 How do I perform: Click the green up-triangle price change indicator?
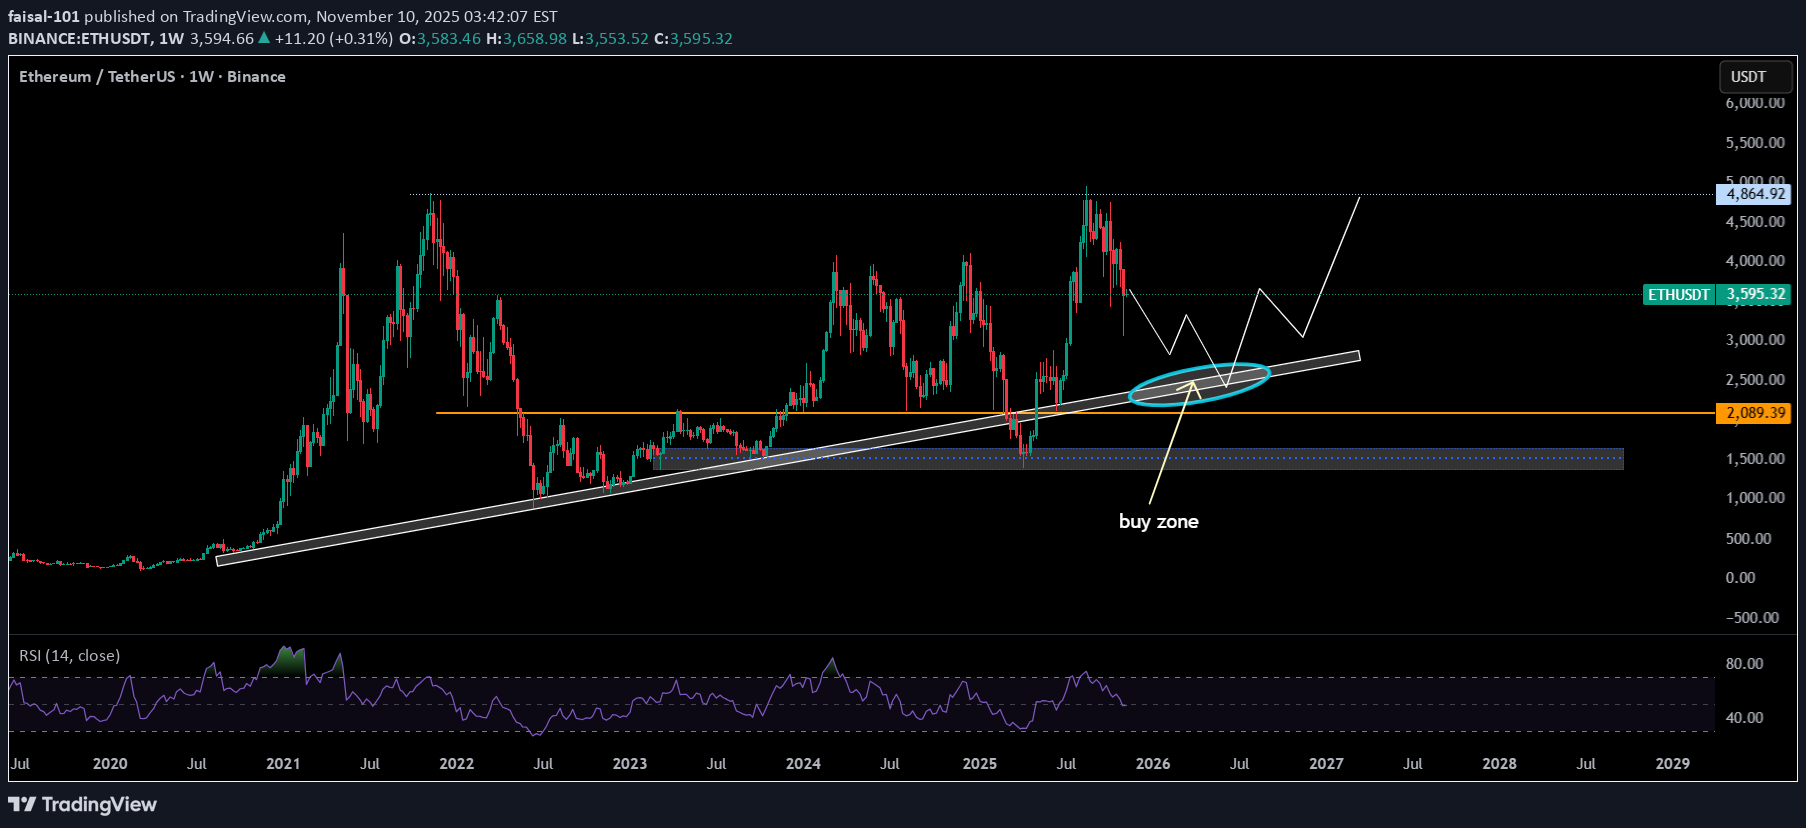coord(264,38)
